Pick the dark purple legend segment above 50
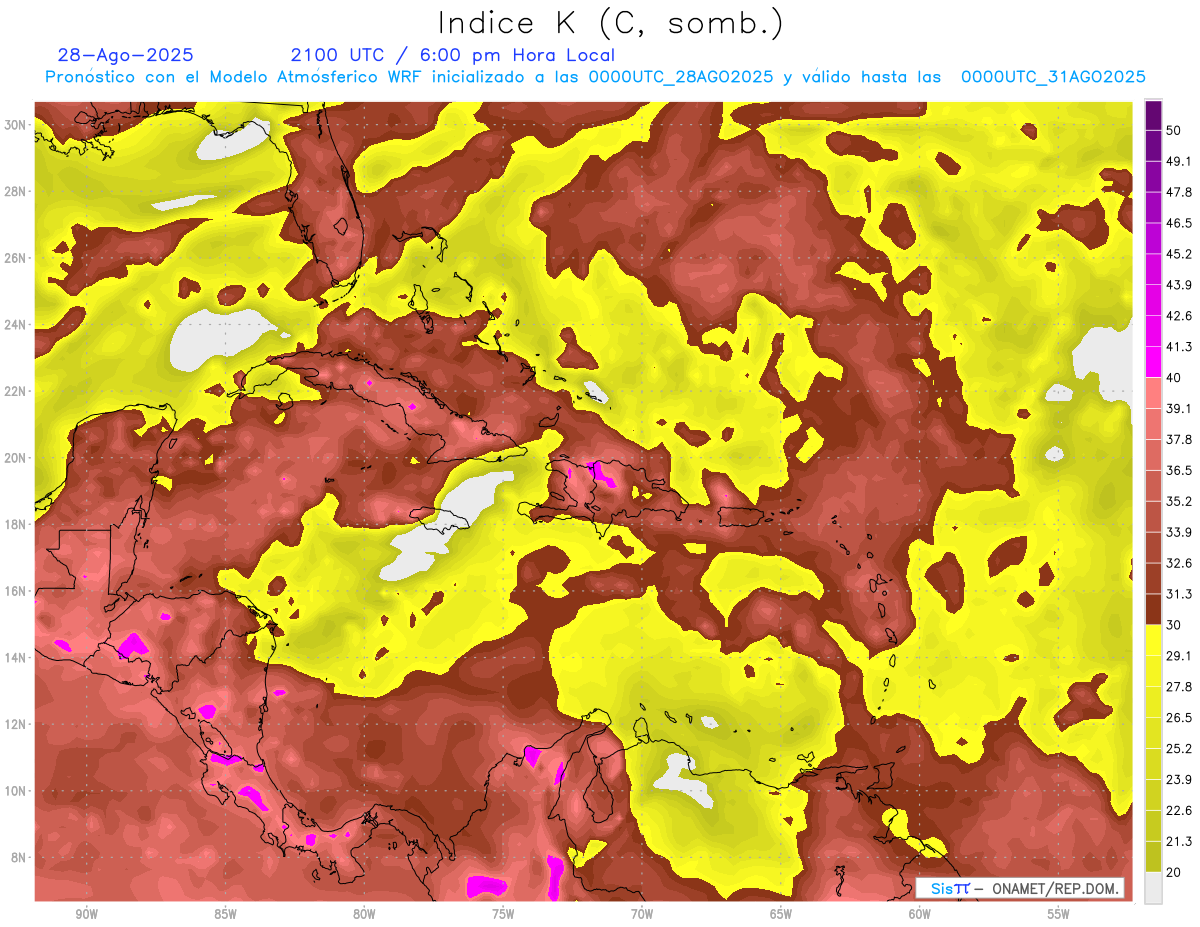The height and width of the screenshot is (927, 1200). pos(1154,115)
